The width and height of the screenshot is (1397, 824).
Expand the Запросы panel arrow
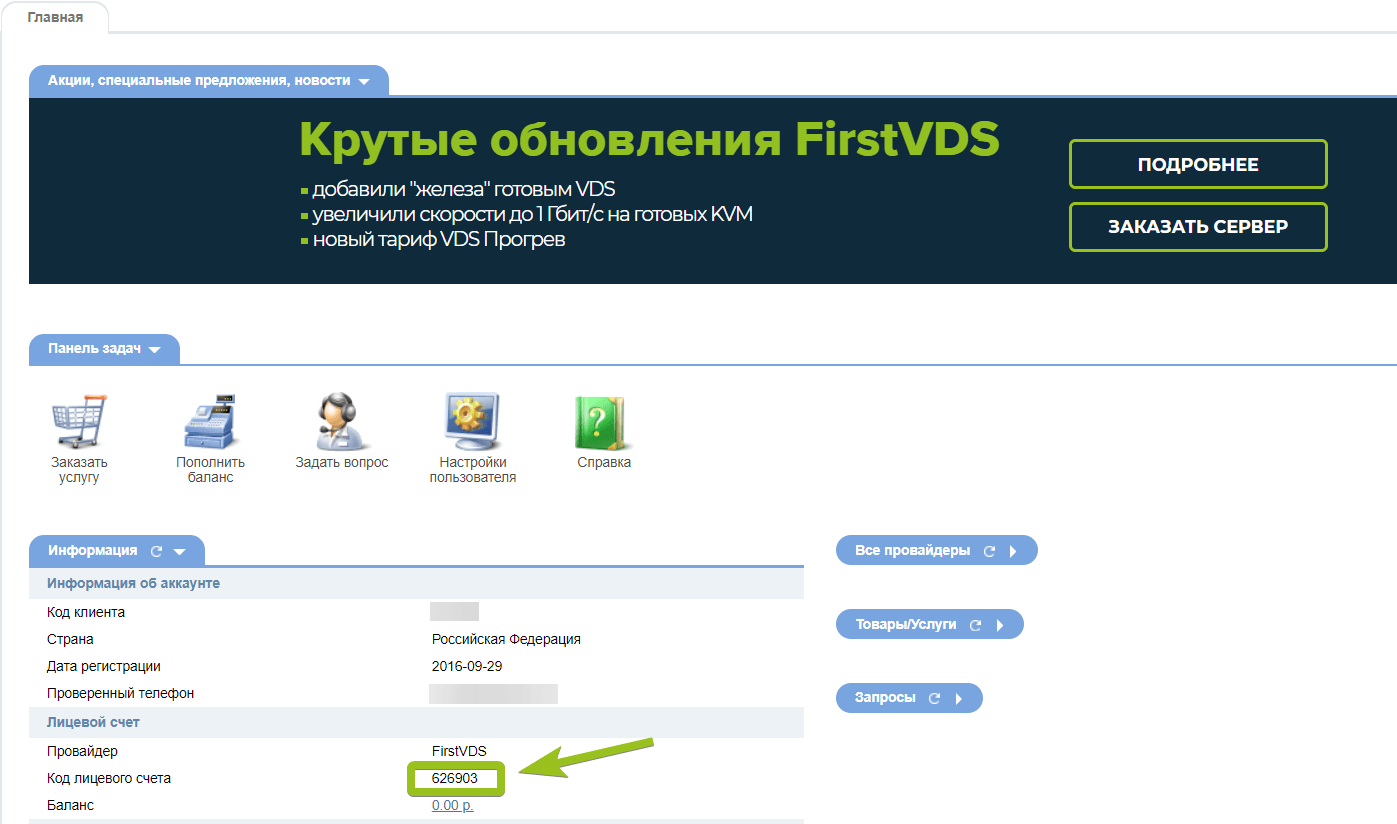[x=958, y=698]
